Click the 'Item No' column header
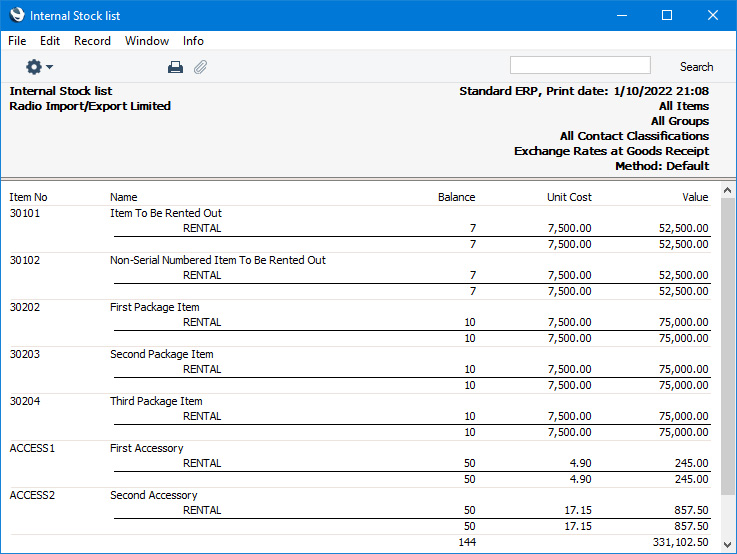This screenshot has width=737, height=554. pyautogui.click(x=28, y=197)
